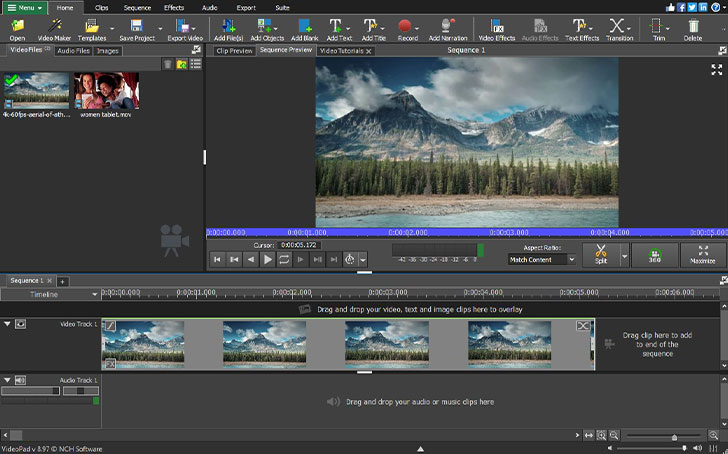Click the Maximize preview button
Image resolution: width=728 pixels, height=454 pixels.
tap(704, 254)
